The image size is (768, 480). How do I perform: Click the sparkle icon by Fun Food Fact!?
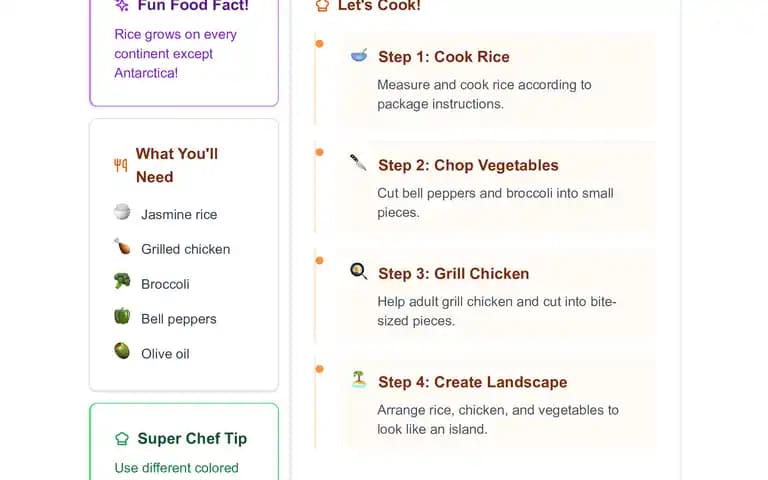pos(121,5)
